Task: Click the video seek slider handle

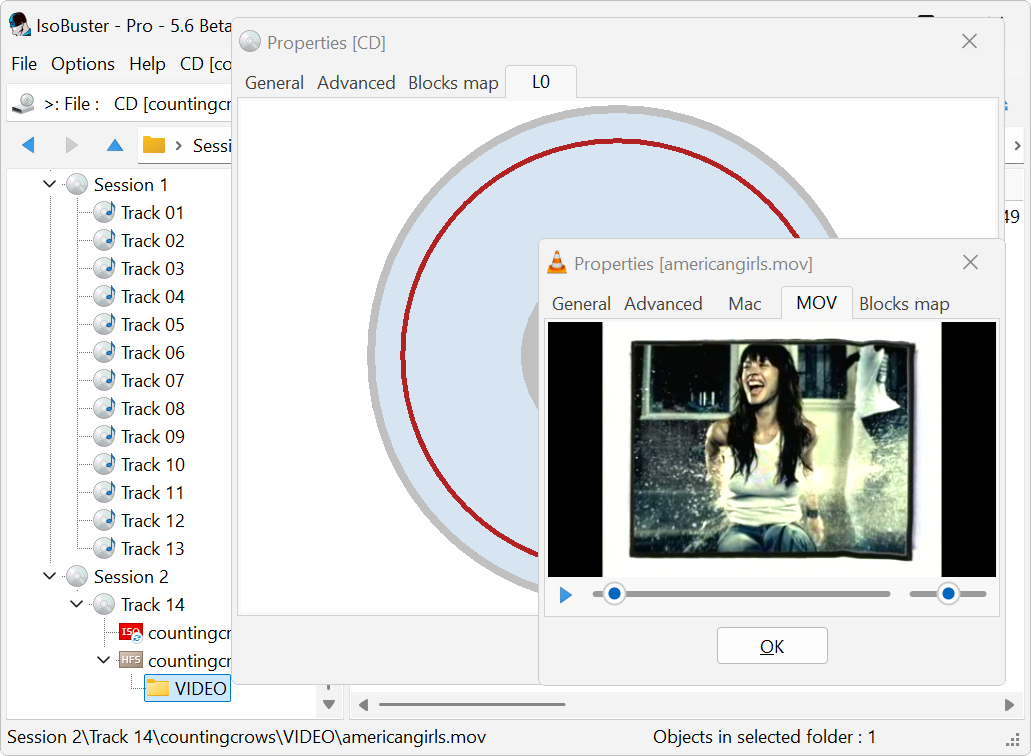Action: (614, 594)
